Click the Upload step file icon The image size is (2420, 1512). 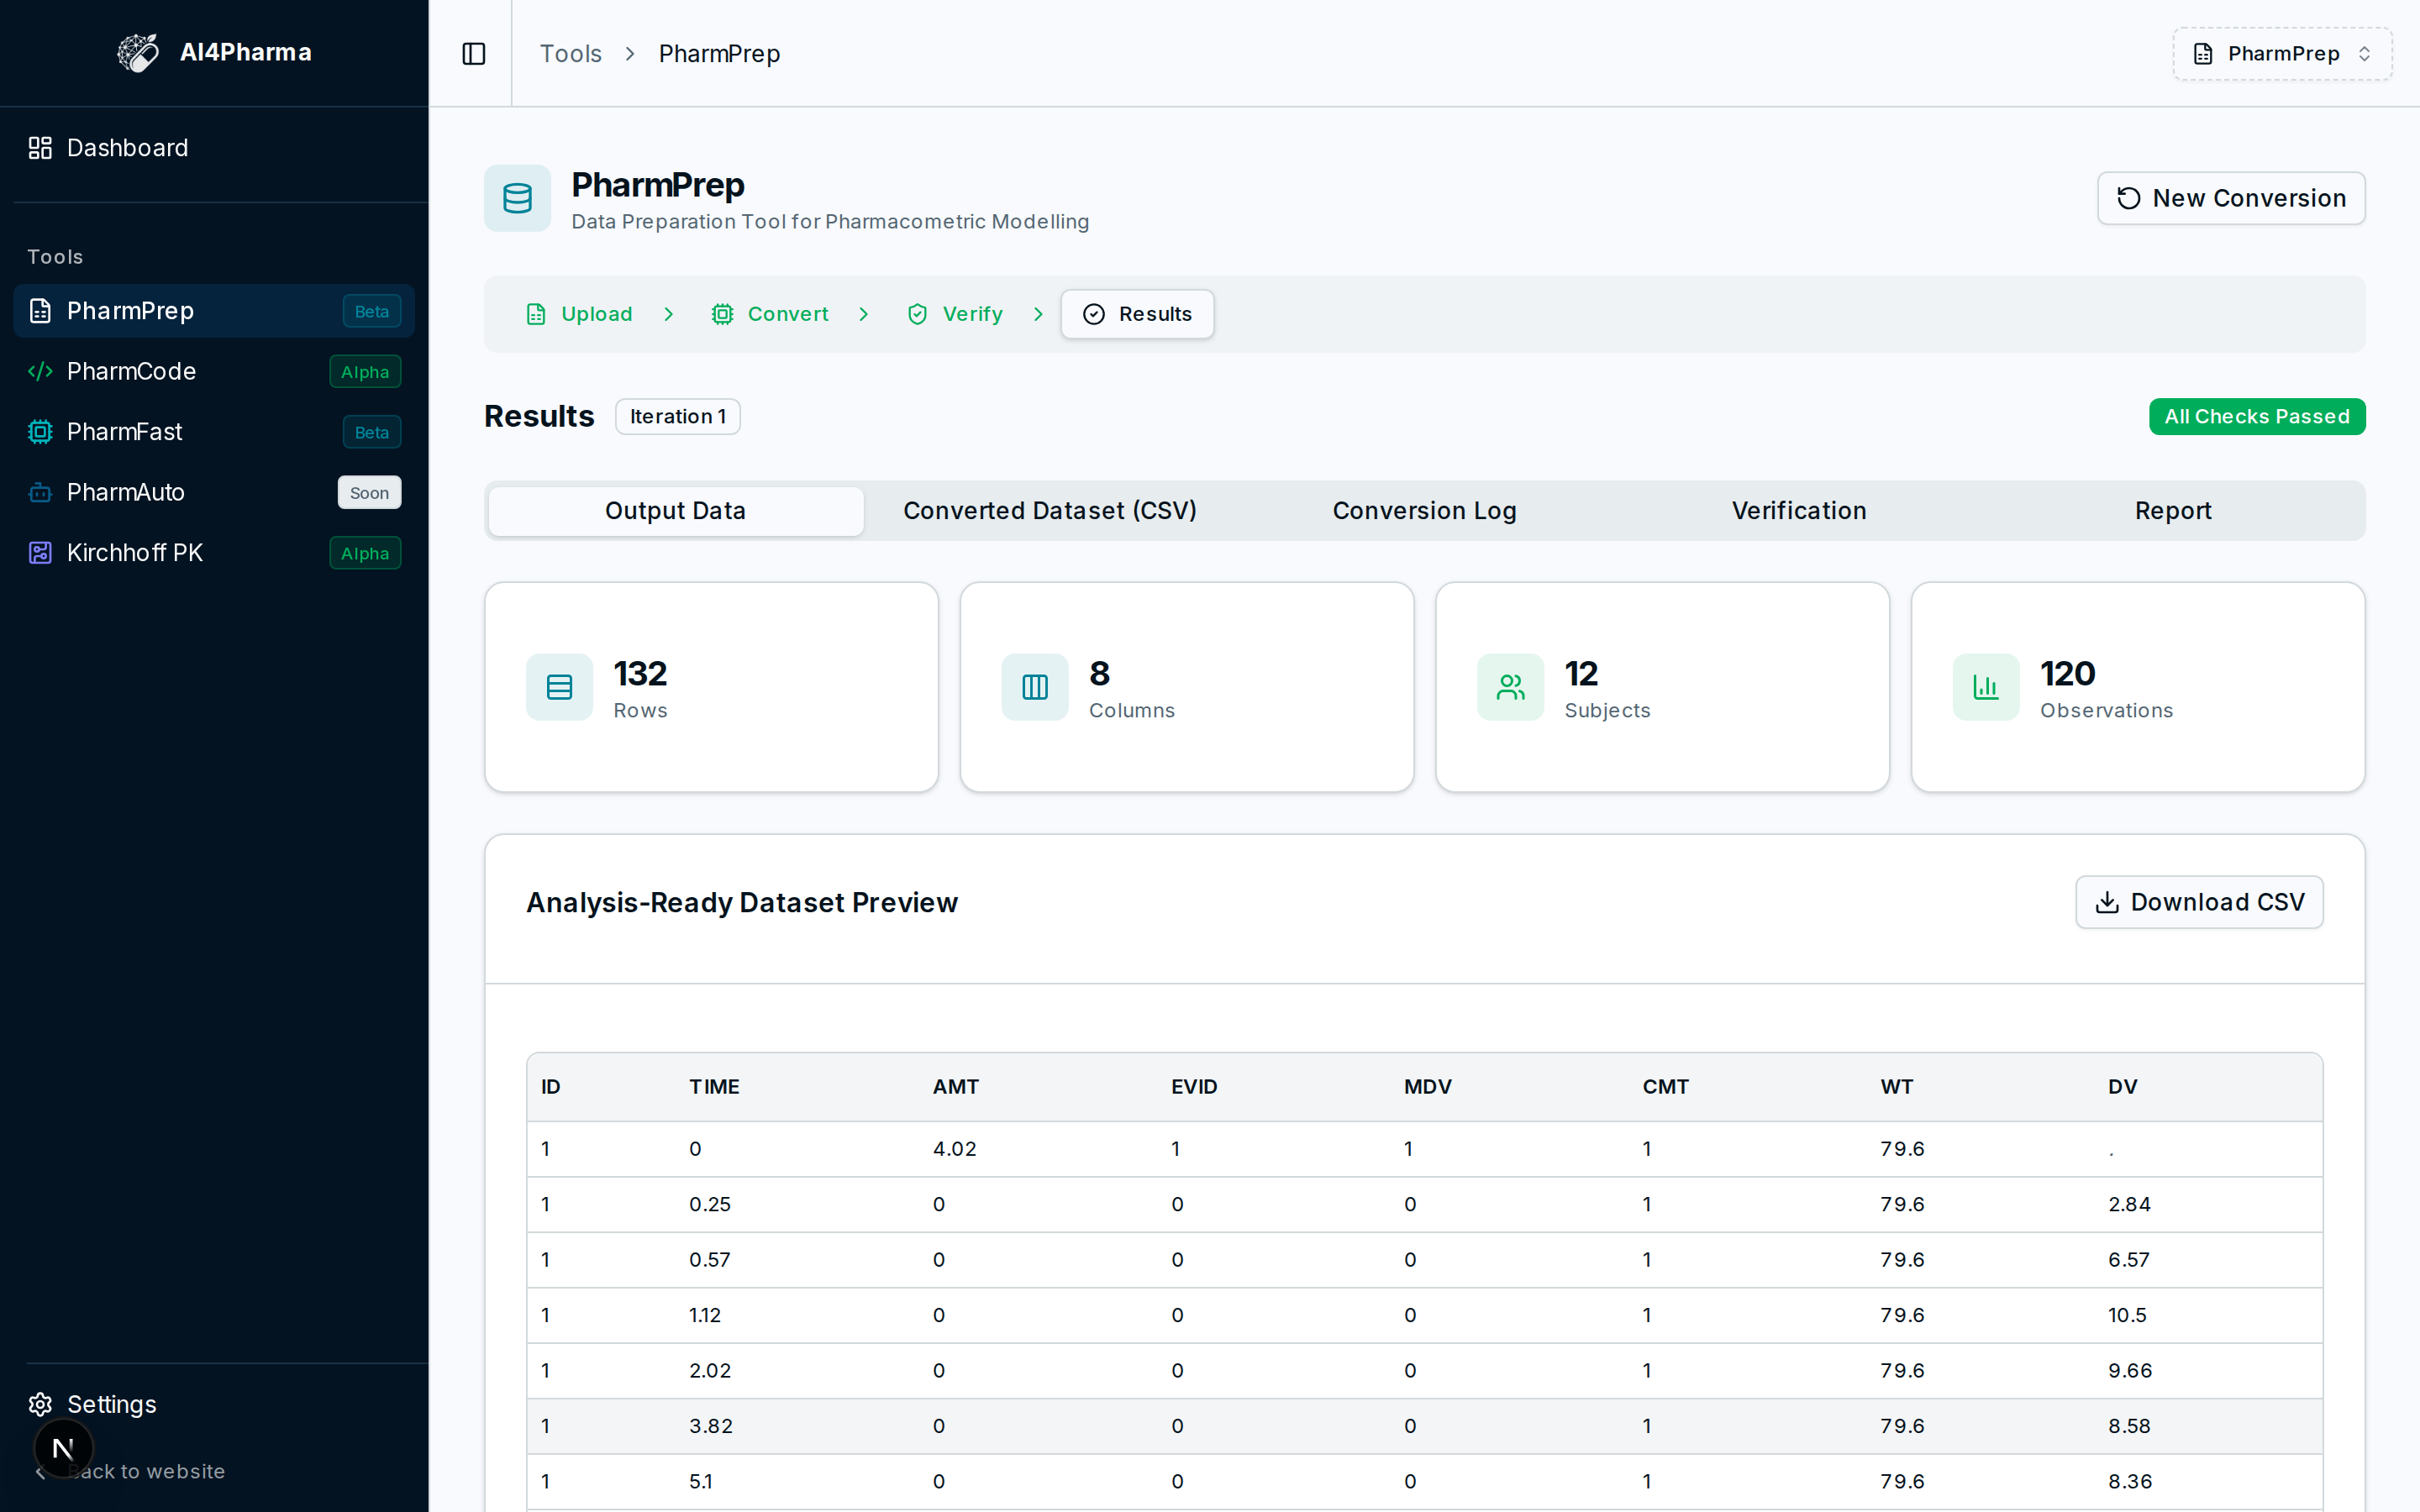pos(536,314)
